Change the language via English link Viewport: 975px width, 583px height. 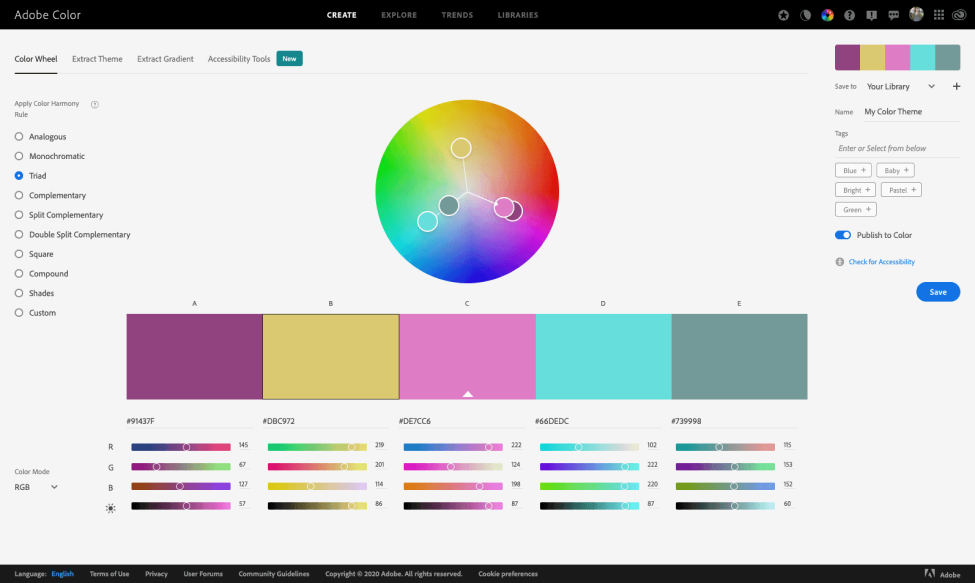point(62,574)
